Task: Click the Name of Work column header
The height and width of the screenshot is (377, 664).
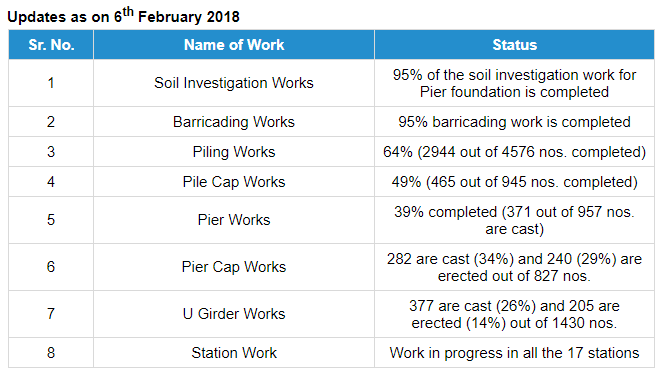Action: (x=234, y=44)
